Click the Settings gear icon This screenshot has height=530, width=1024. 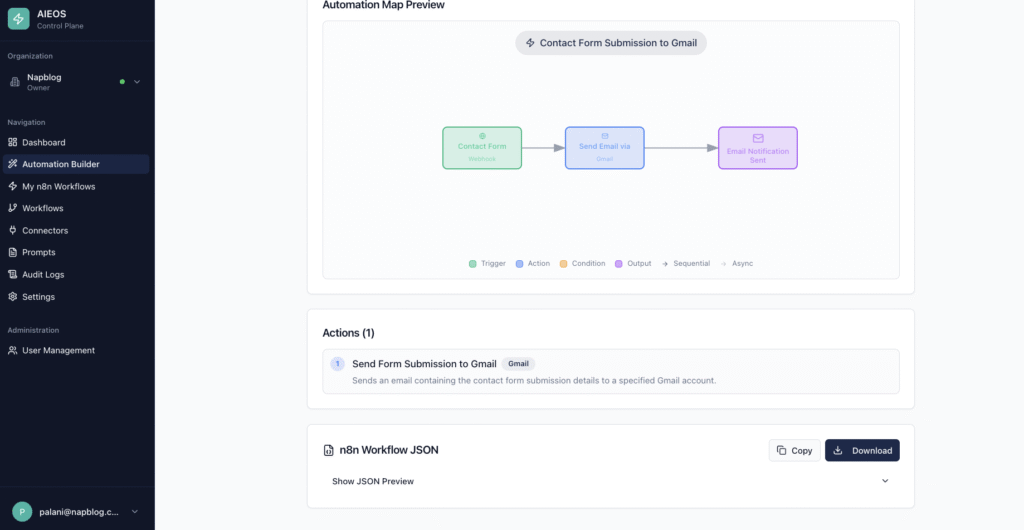click(13, 297)
